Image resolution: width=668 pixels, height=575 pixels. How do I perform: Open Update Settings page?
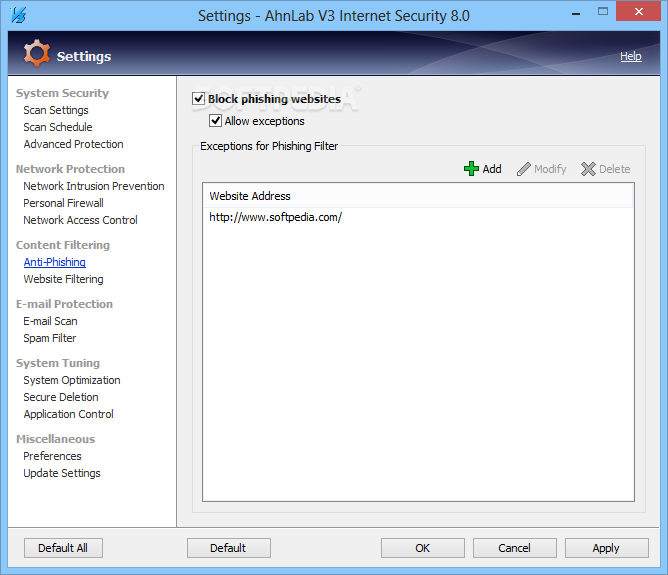tap(62, 473)
